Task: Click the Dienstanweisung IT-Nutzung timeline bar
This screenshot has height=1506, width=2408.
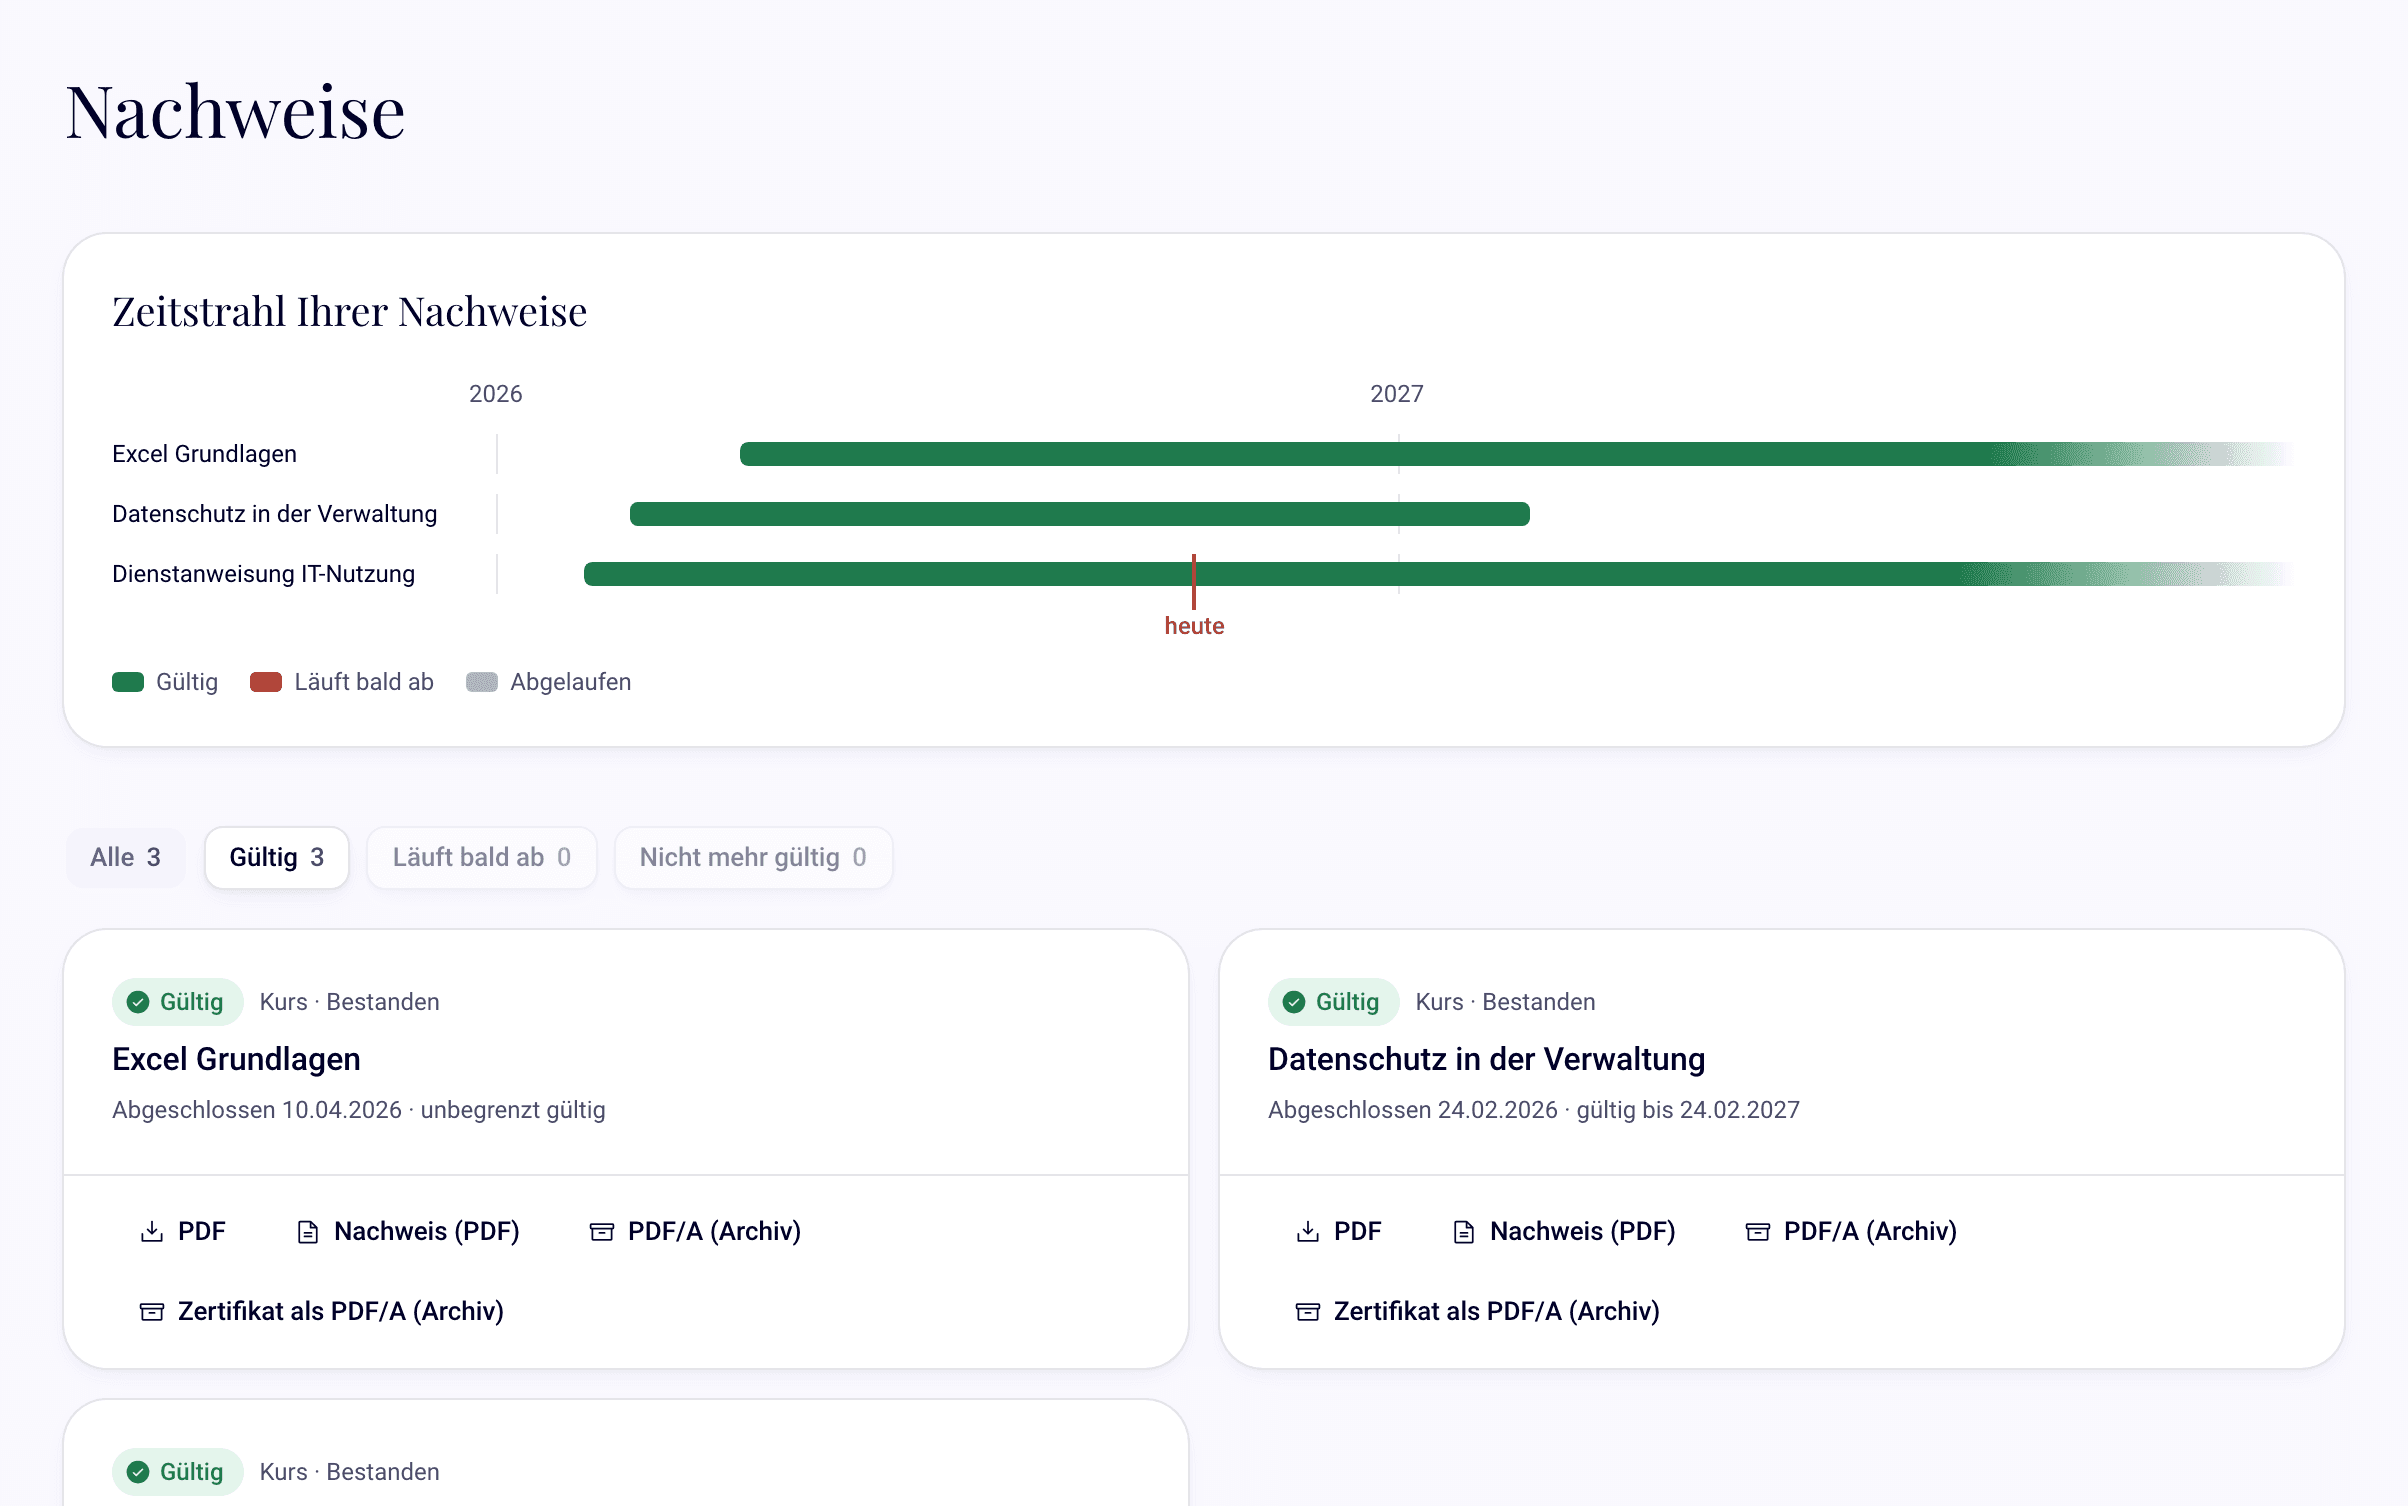Action: 1438,574
